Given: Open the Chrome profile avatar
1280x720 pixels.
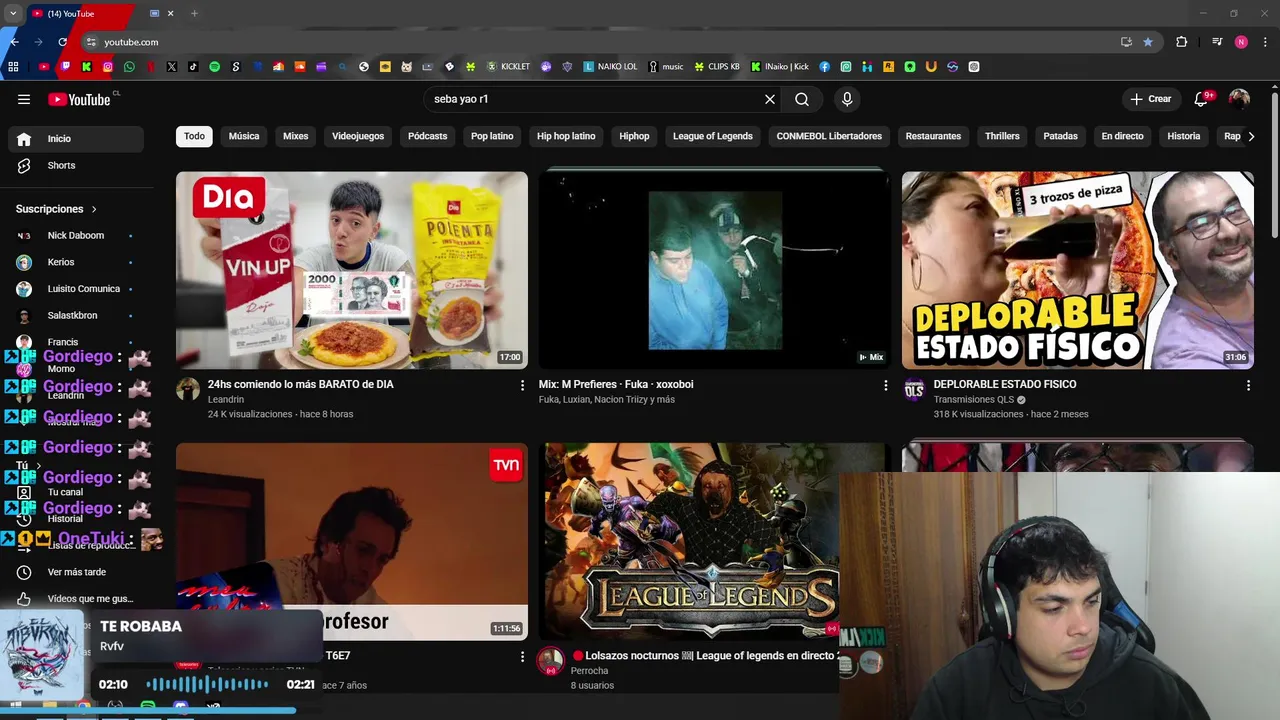Looking at the screenshot, I should tap(1241, 42).
